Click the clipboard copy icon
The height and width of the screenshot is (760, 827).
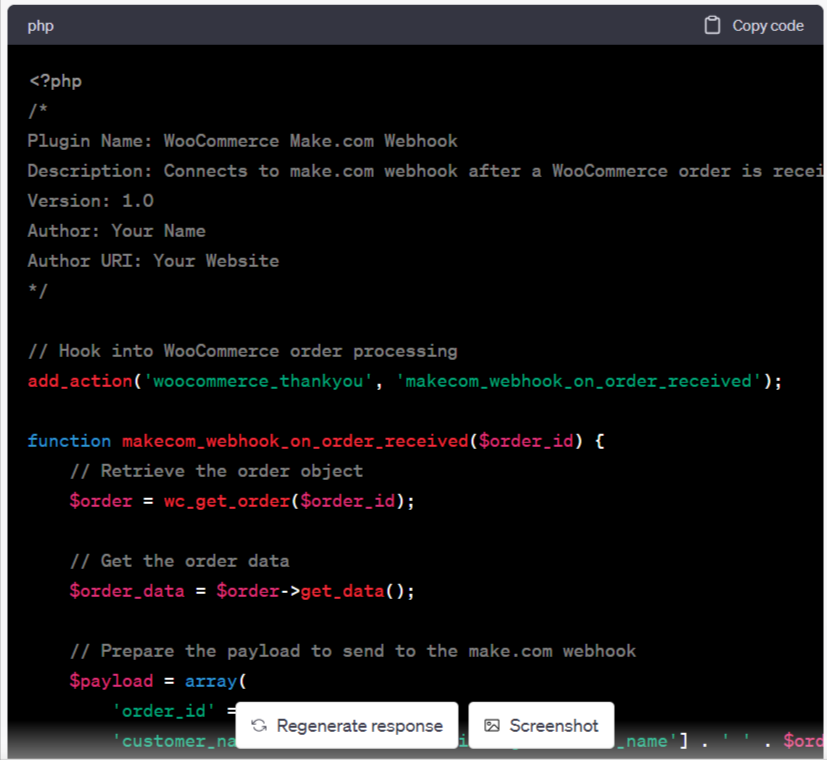click(x=712, y=25)
